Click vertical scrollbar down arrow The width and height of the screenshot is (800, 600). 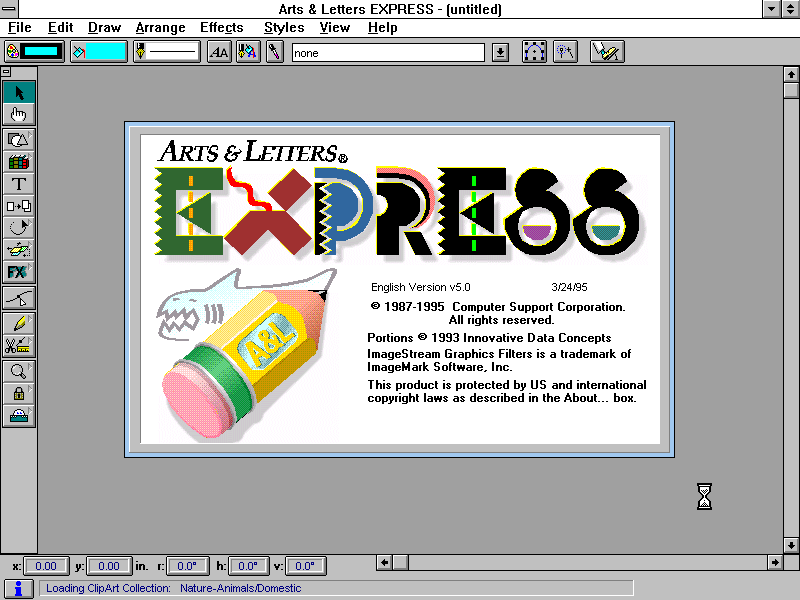791,544
